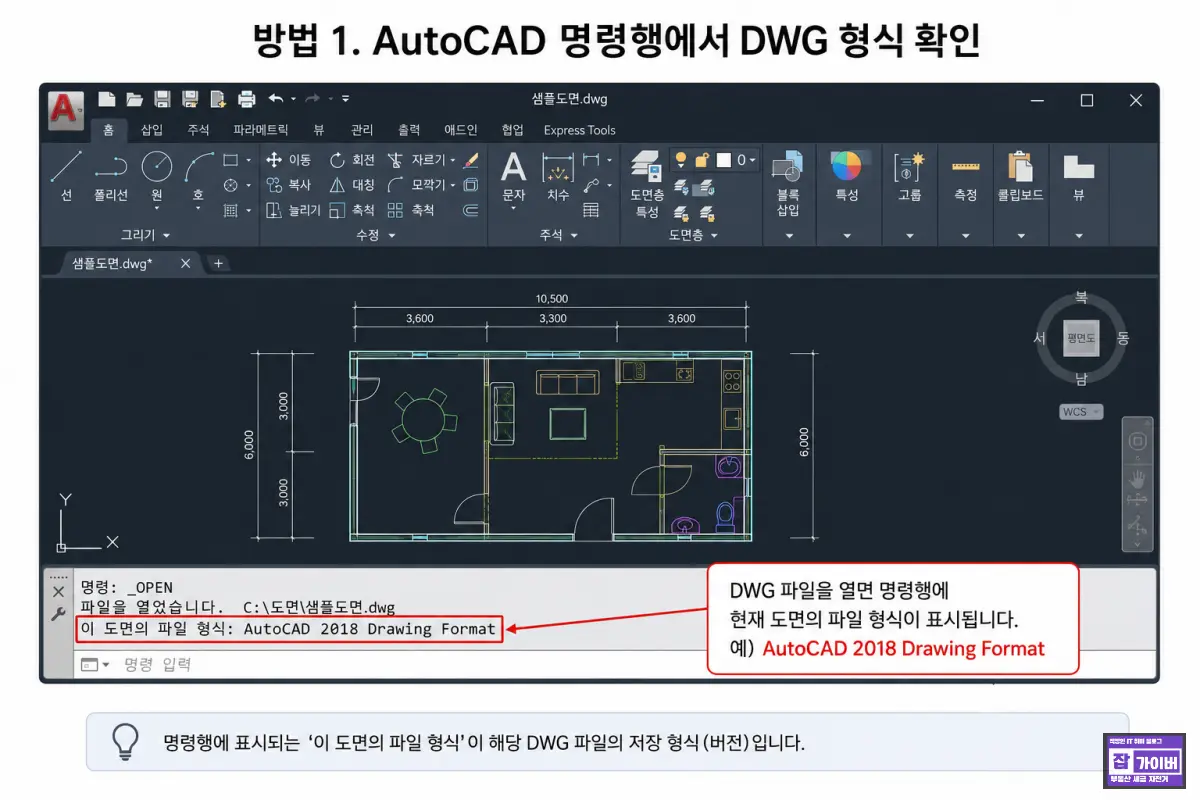Switch to the 삽입 ribbon tab
Viewport: 1200px width, 800px height.
point(152,130)
